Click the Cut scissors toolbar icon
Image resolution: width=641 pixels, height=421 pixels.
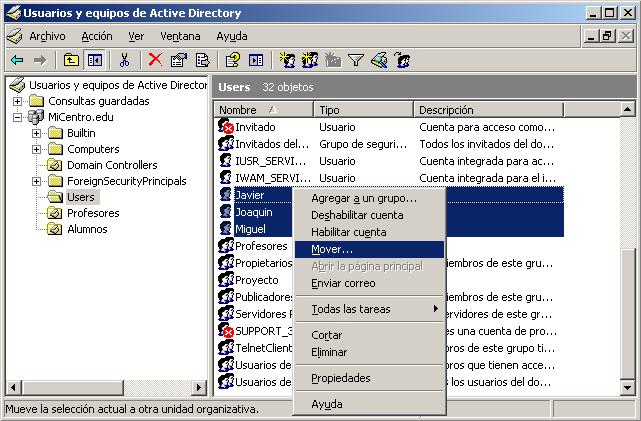point(125,60)
